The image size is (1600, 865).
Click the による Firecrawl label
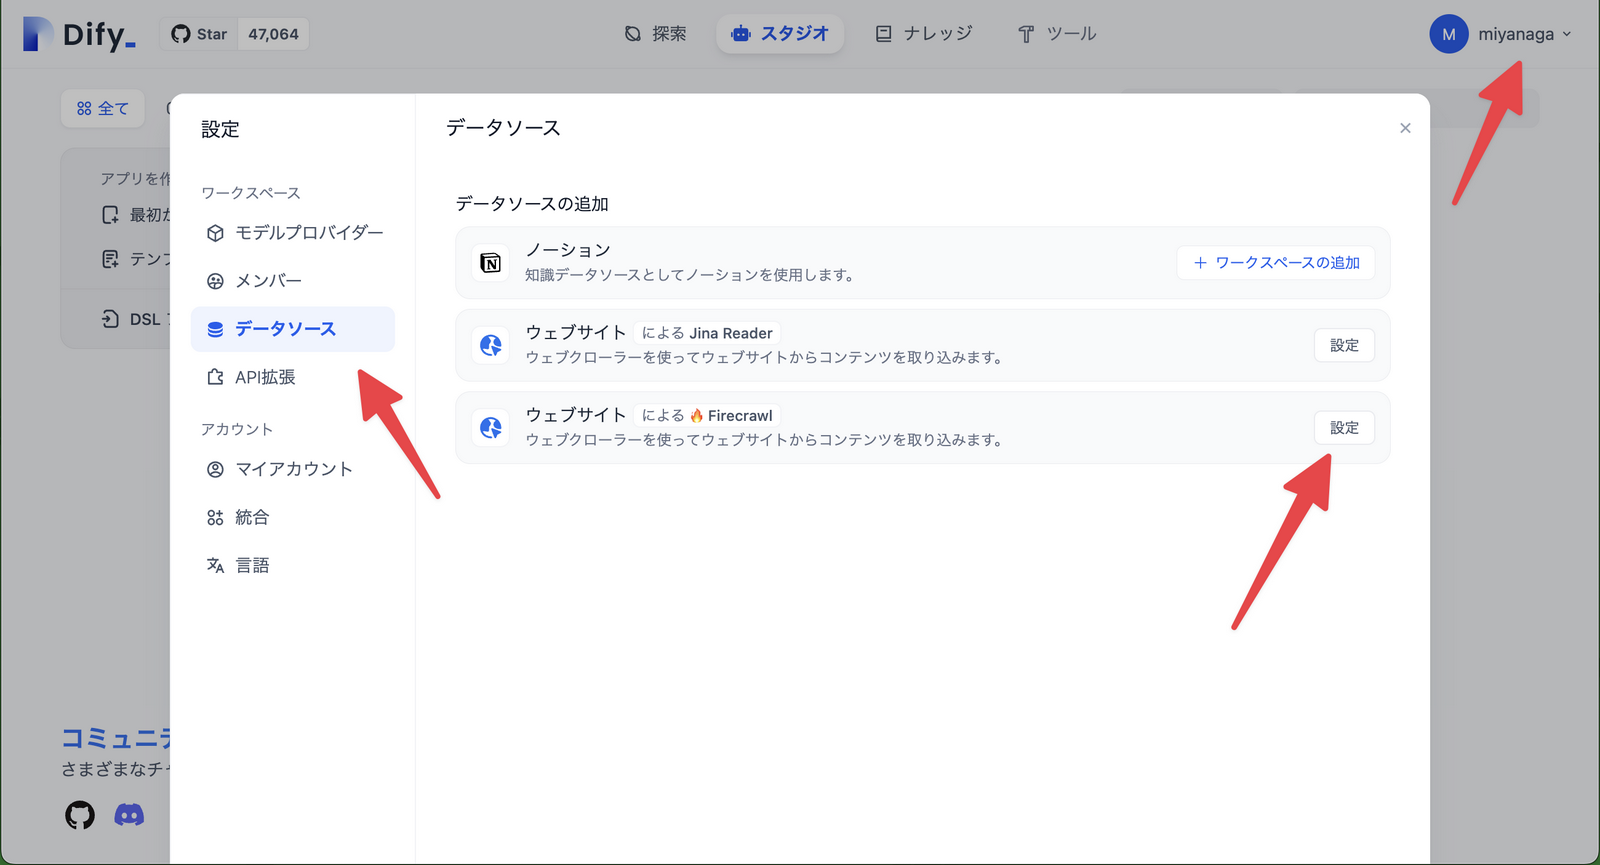(707, 416)
